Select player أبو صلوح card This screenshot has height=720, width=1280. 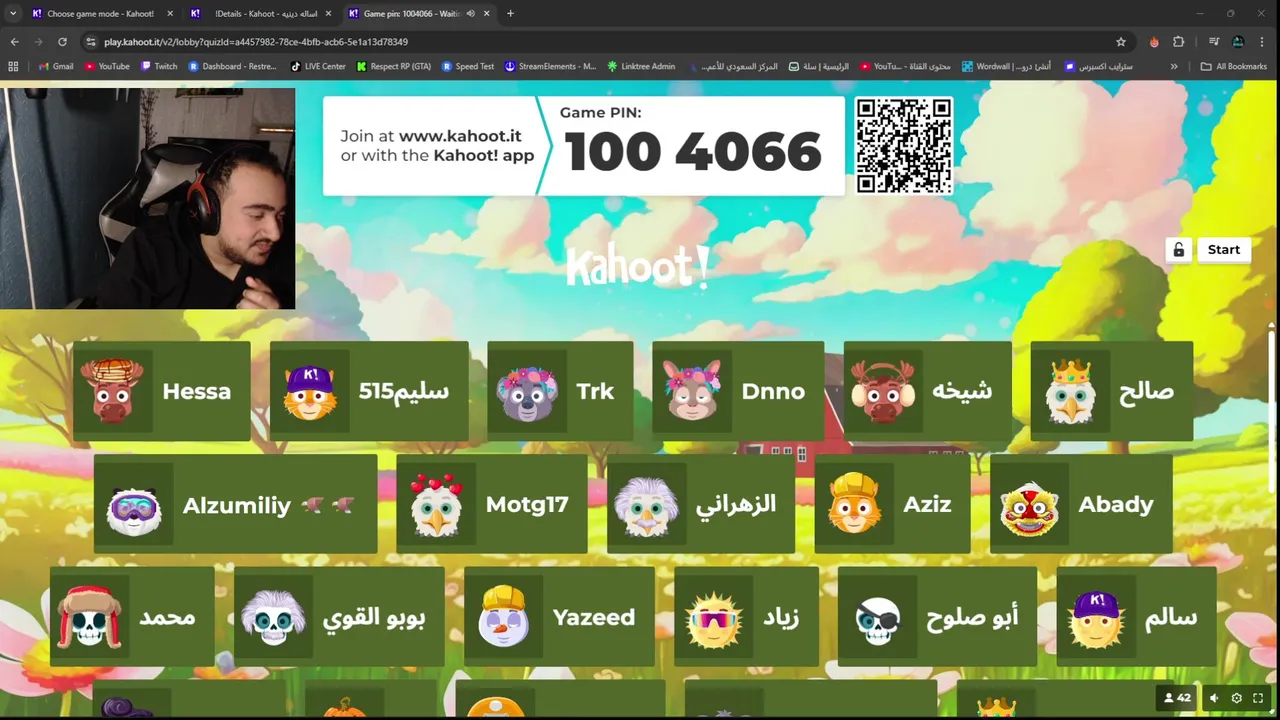pyautogui.click(x=937, y=617)
